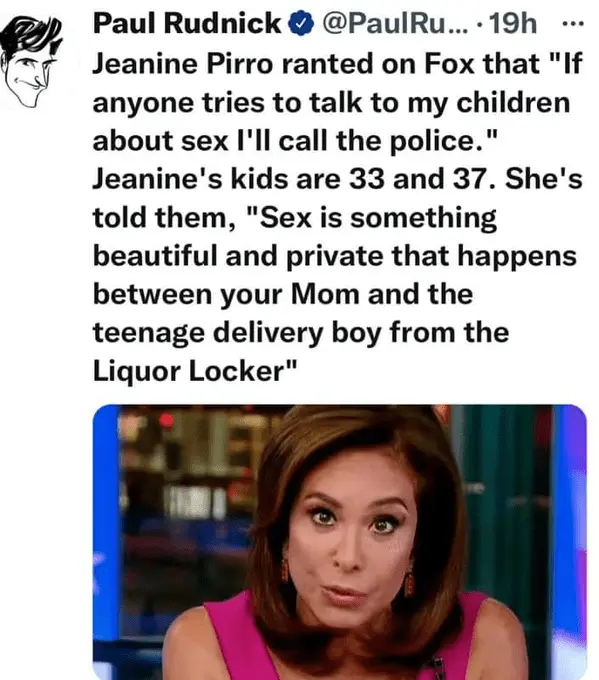Open Paul Rudnick's cartoon profile avatar
This screenshot has height=680, width=599.
point(30,62)
